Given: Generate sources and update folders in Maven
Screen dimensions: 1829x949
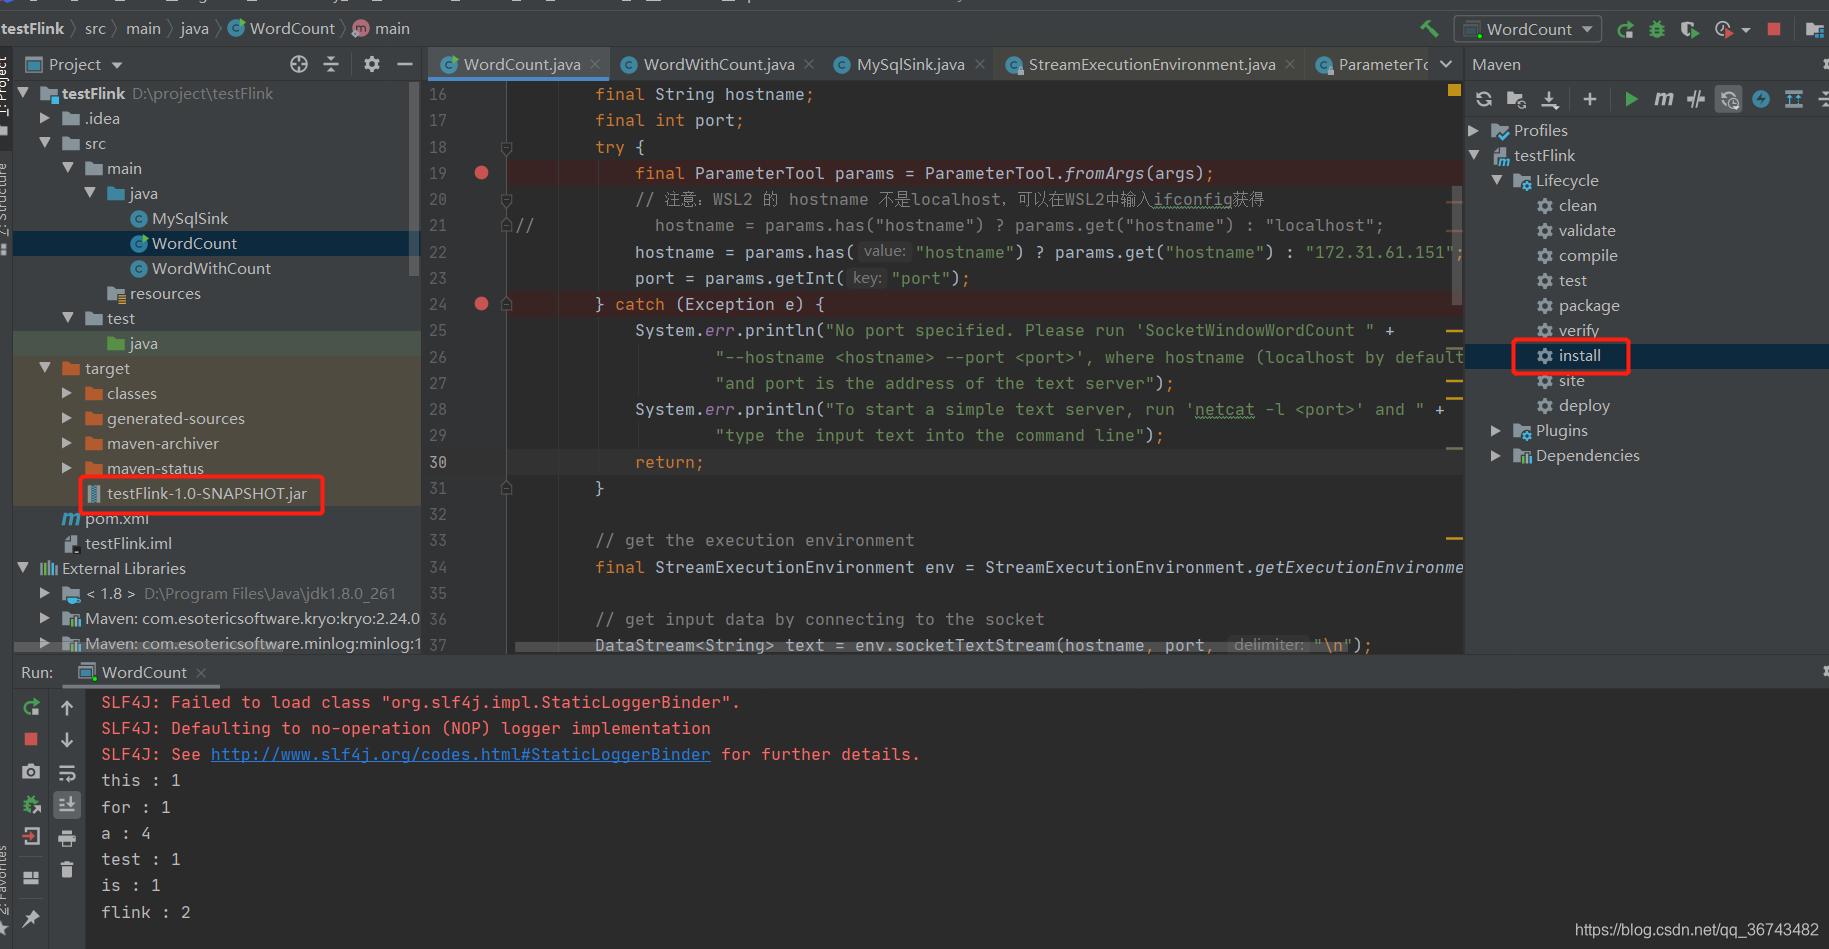Looking at the screenshot, I should (x=1516, y=99).
